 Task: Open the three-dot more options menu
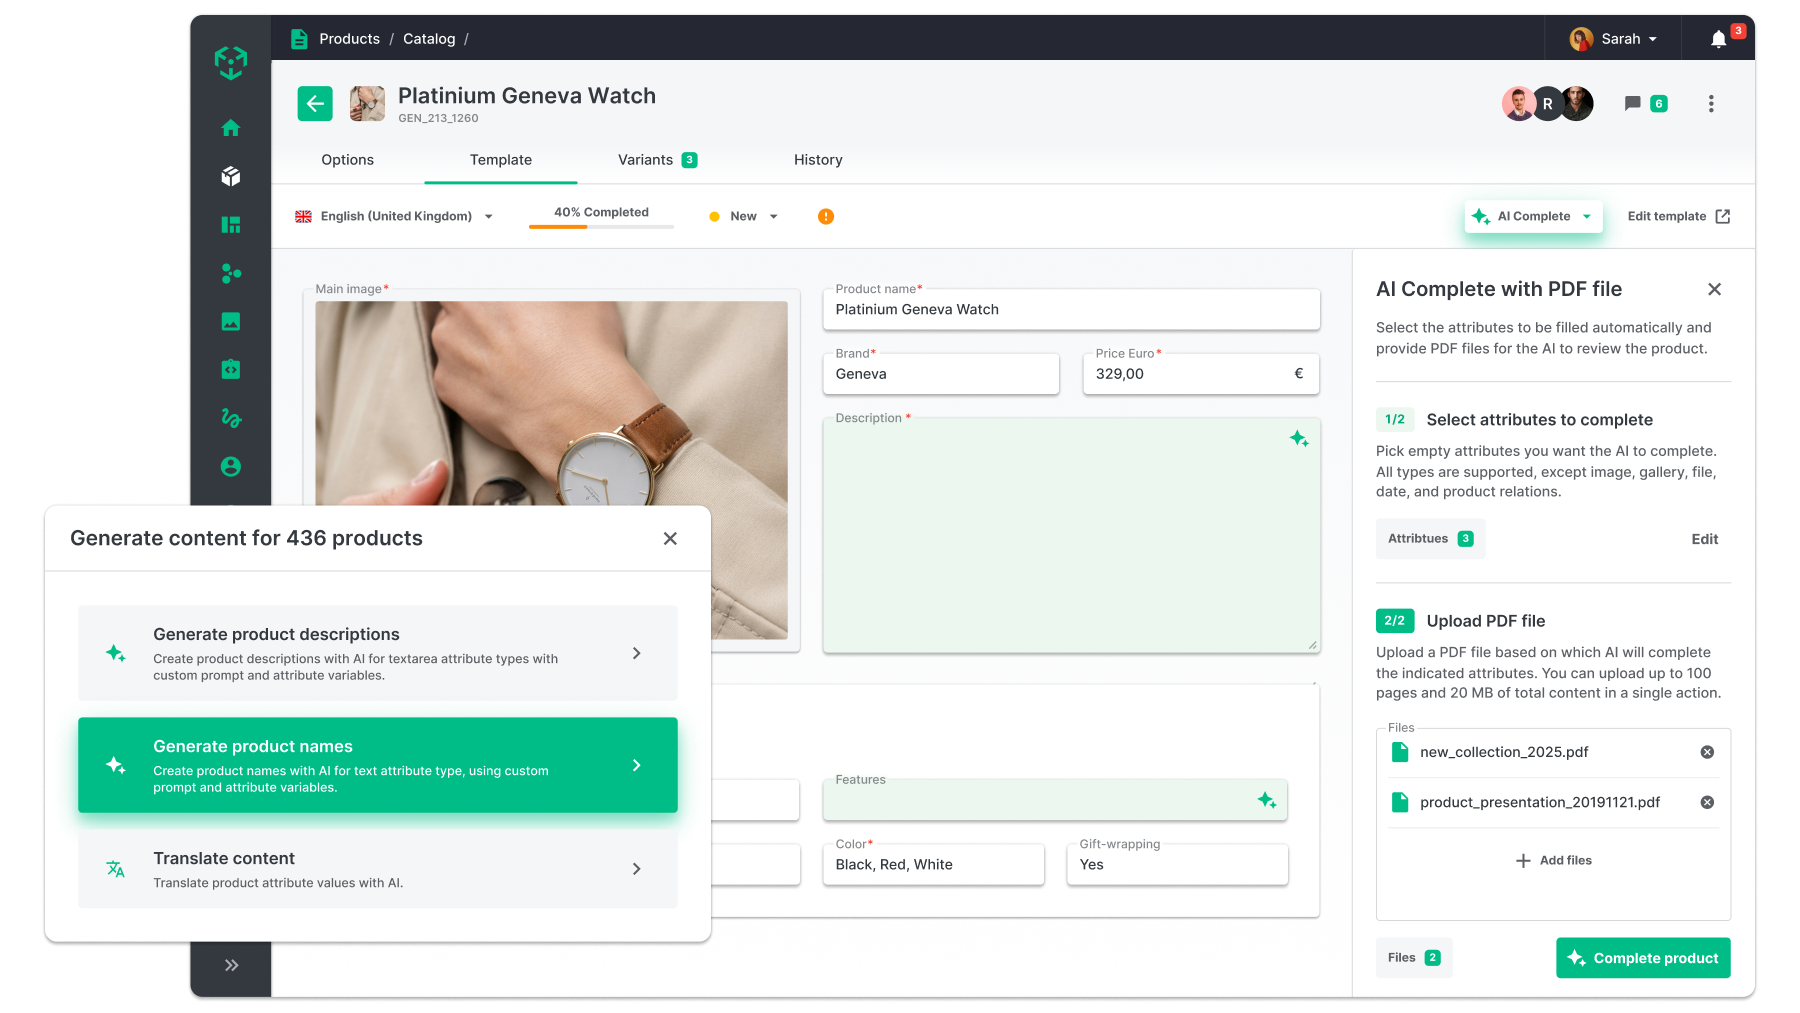click(1711, 104)
